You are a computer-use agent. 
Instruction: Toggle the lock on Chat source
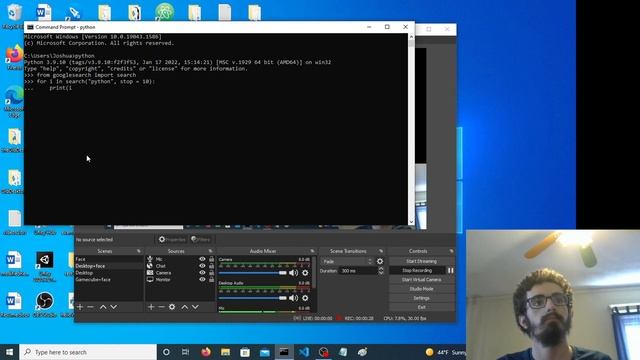click(x=211, y=266)
